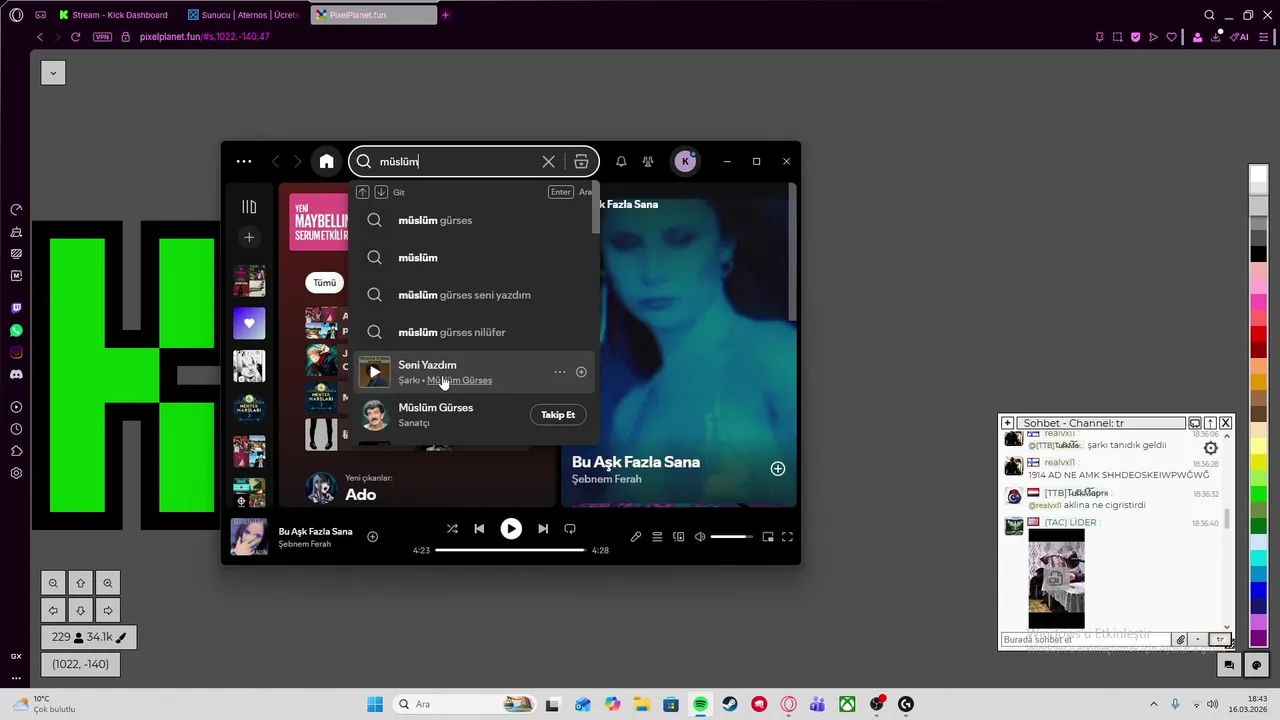Select the "müslüm gürses" search suggestion
This screenshot has width=1280, height=720.
[474, 220]
